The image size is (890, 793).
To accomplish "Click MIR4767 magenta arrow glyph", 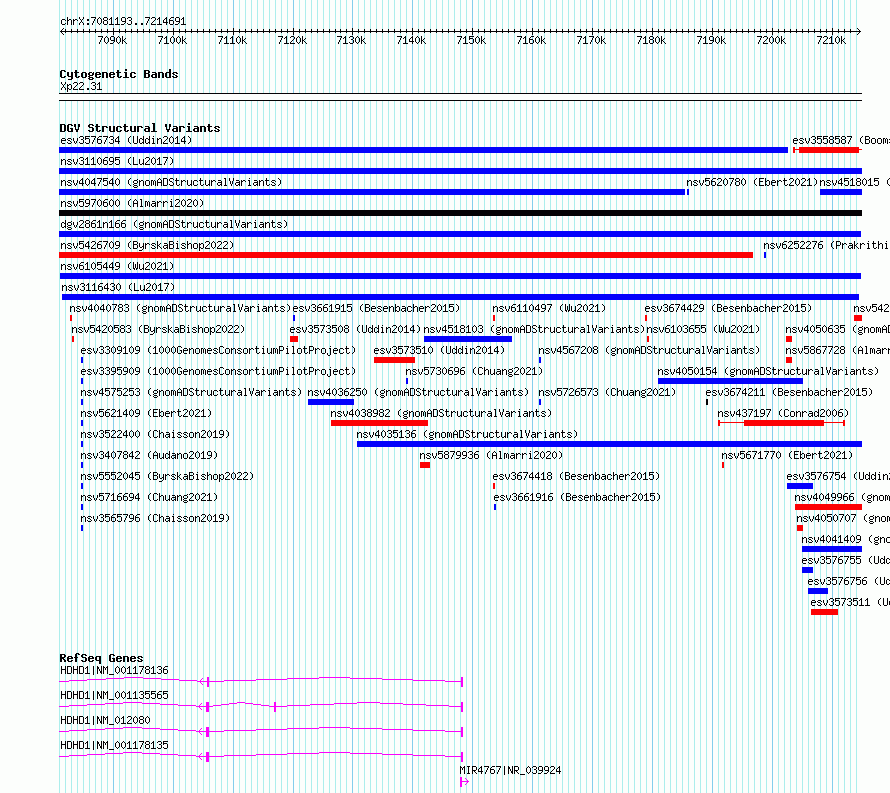I will tap(464, 782).
